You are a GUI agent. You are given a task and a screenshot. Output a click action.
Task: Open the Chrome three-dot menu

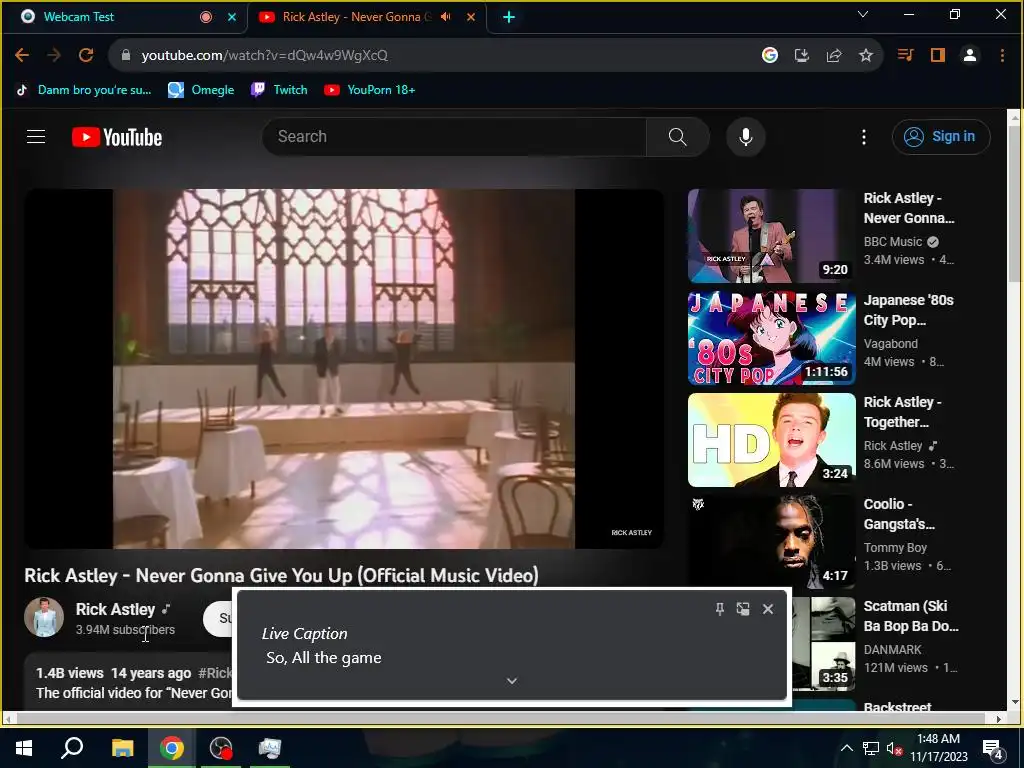click(x=1002, y=56)
